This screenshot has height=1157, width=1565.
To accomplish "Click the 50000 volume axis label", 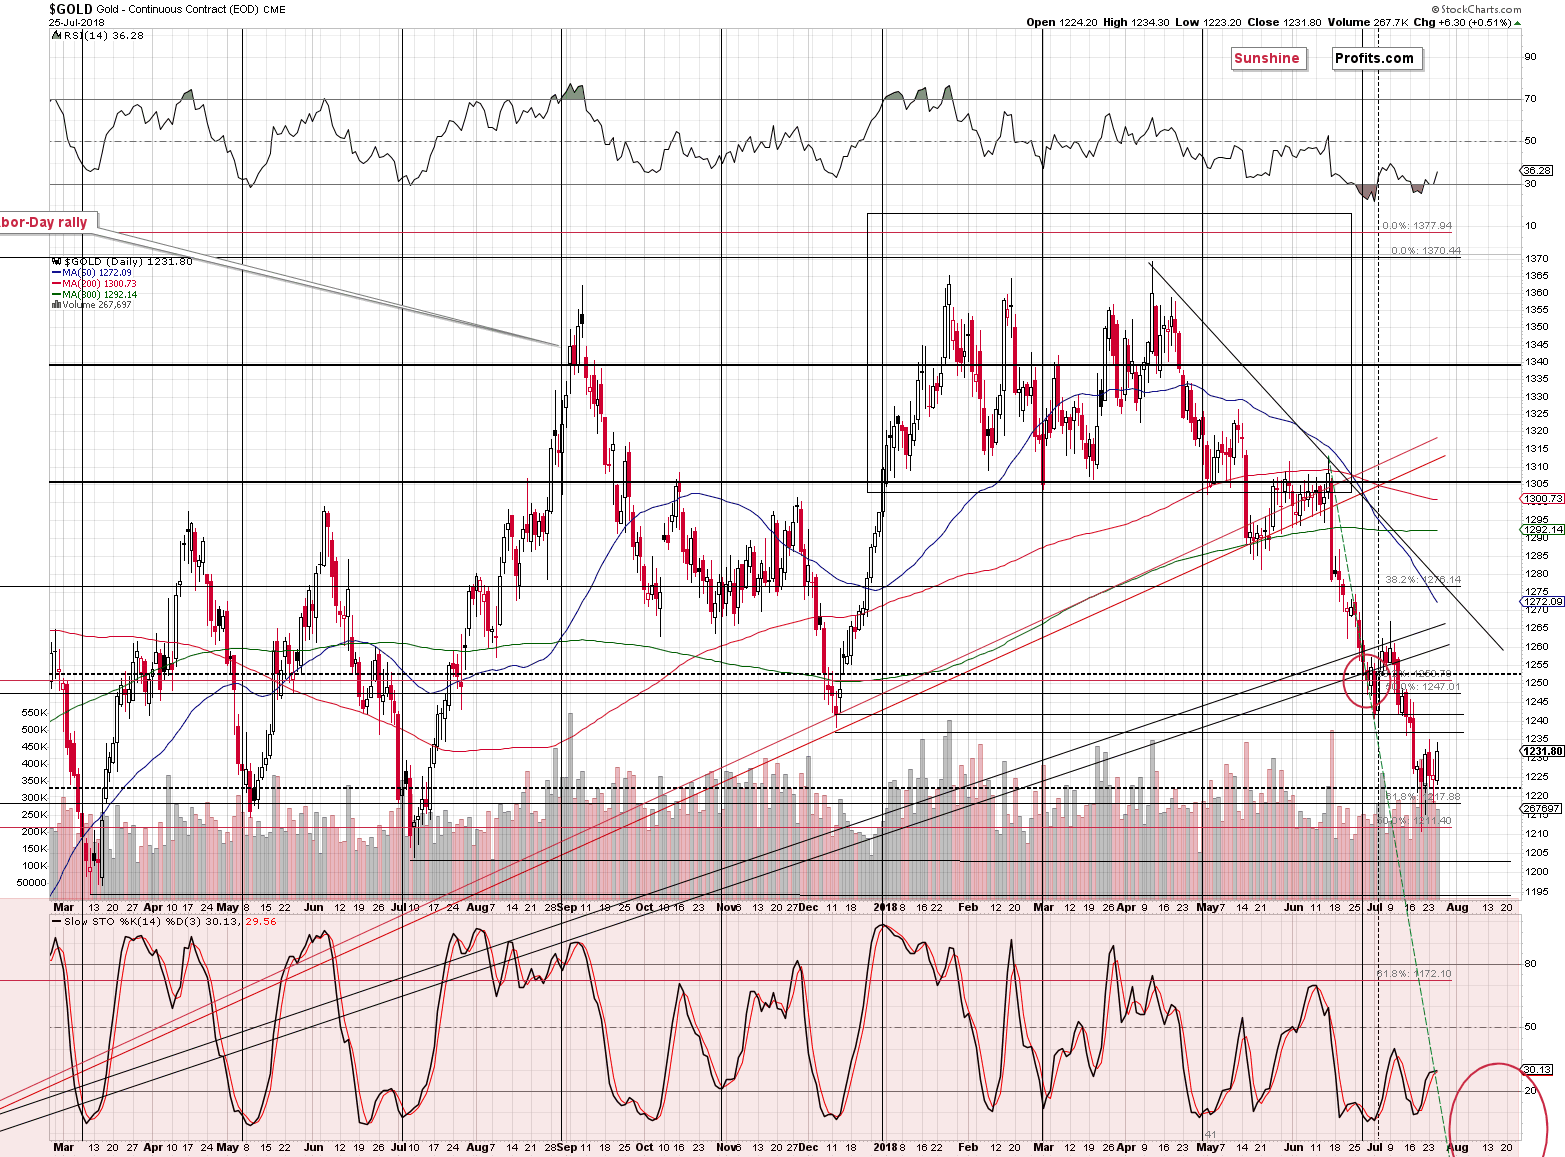I will 33,883.
